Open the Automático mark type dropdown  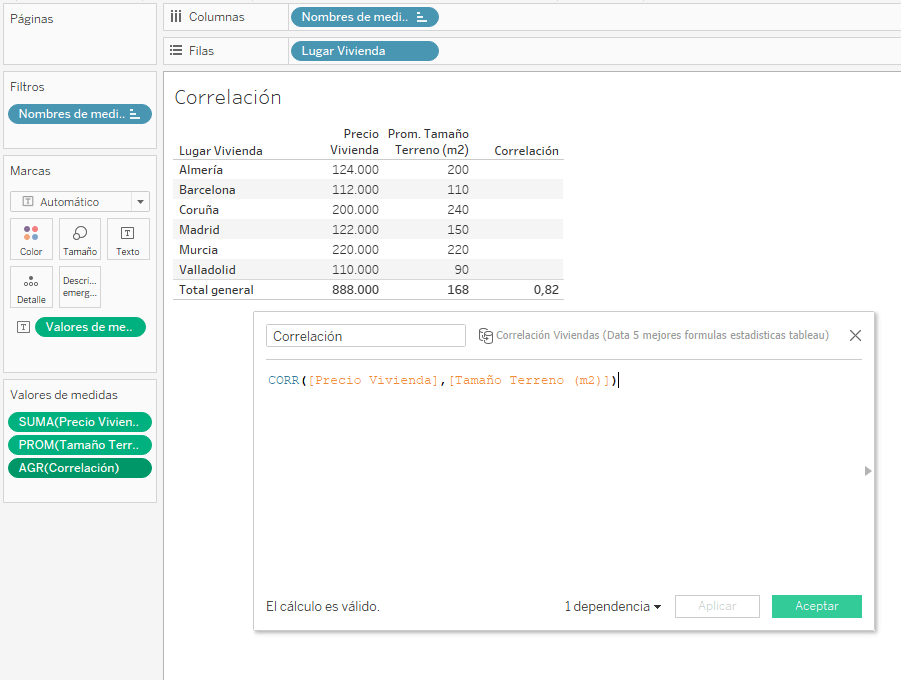(140, 202)
